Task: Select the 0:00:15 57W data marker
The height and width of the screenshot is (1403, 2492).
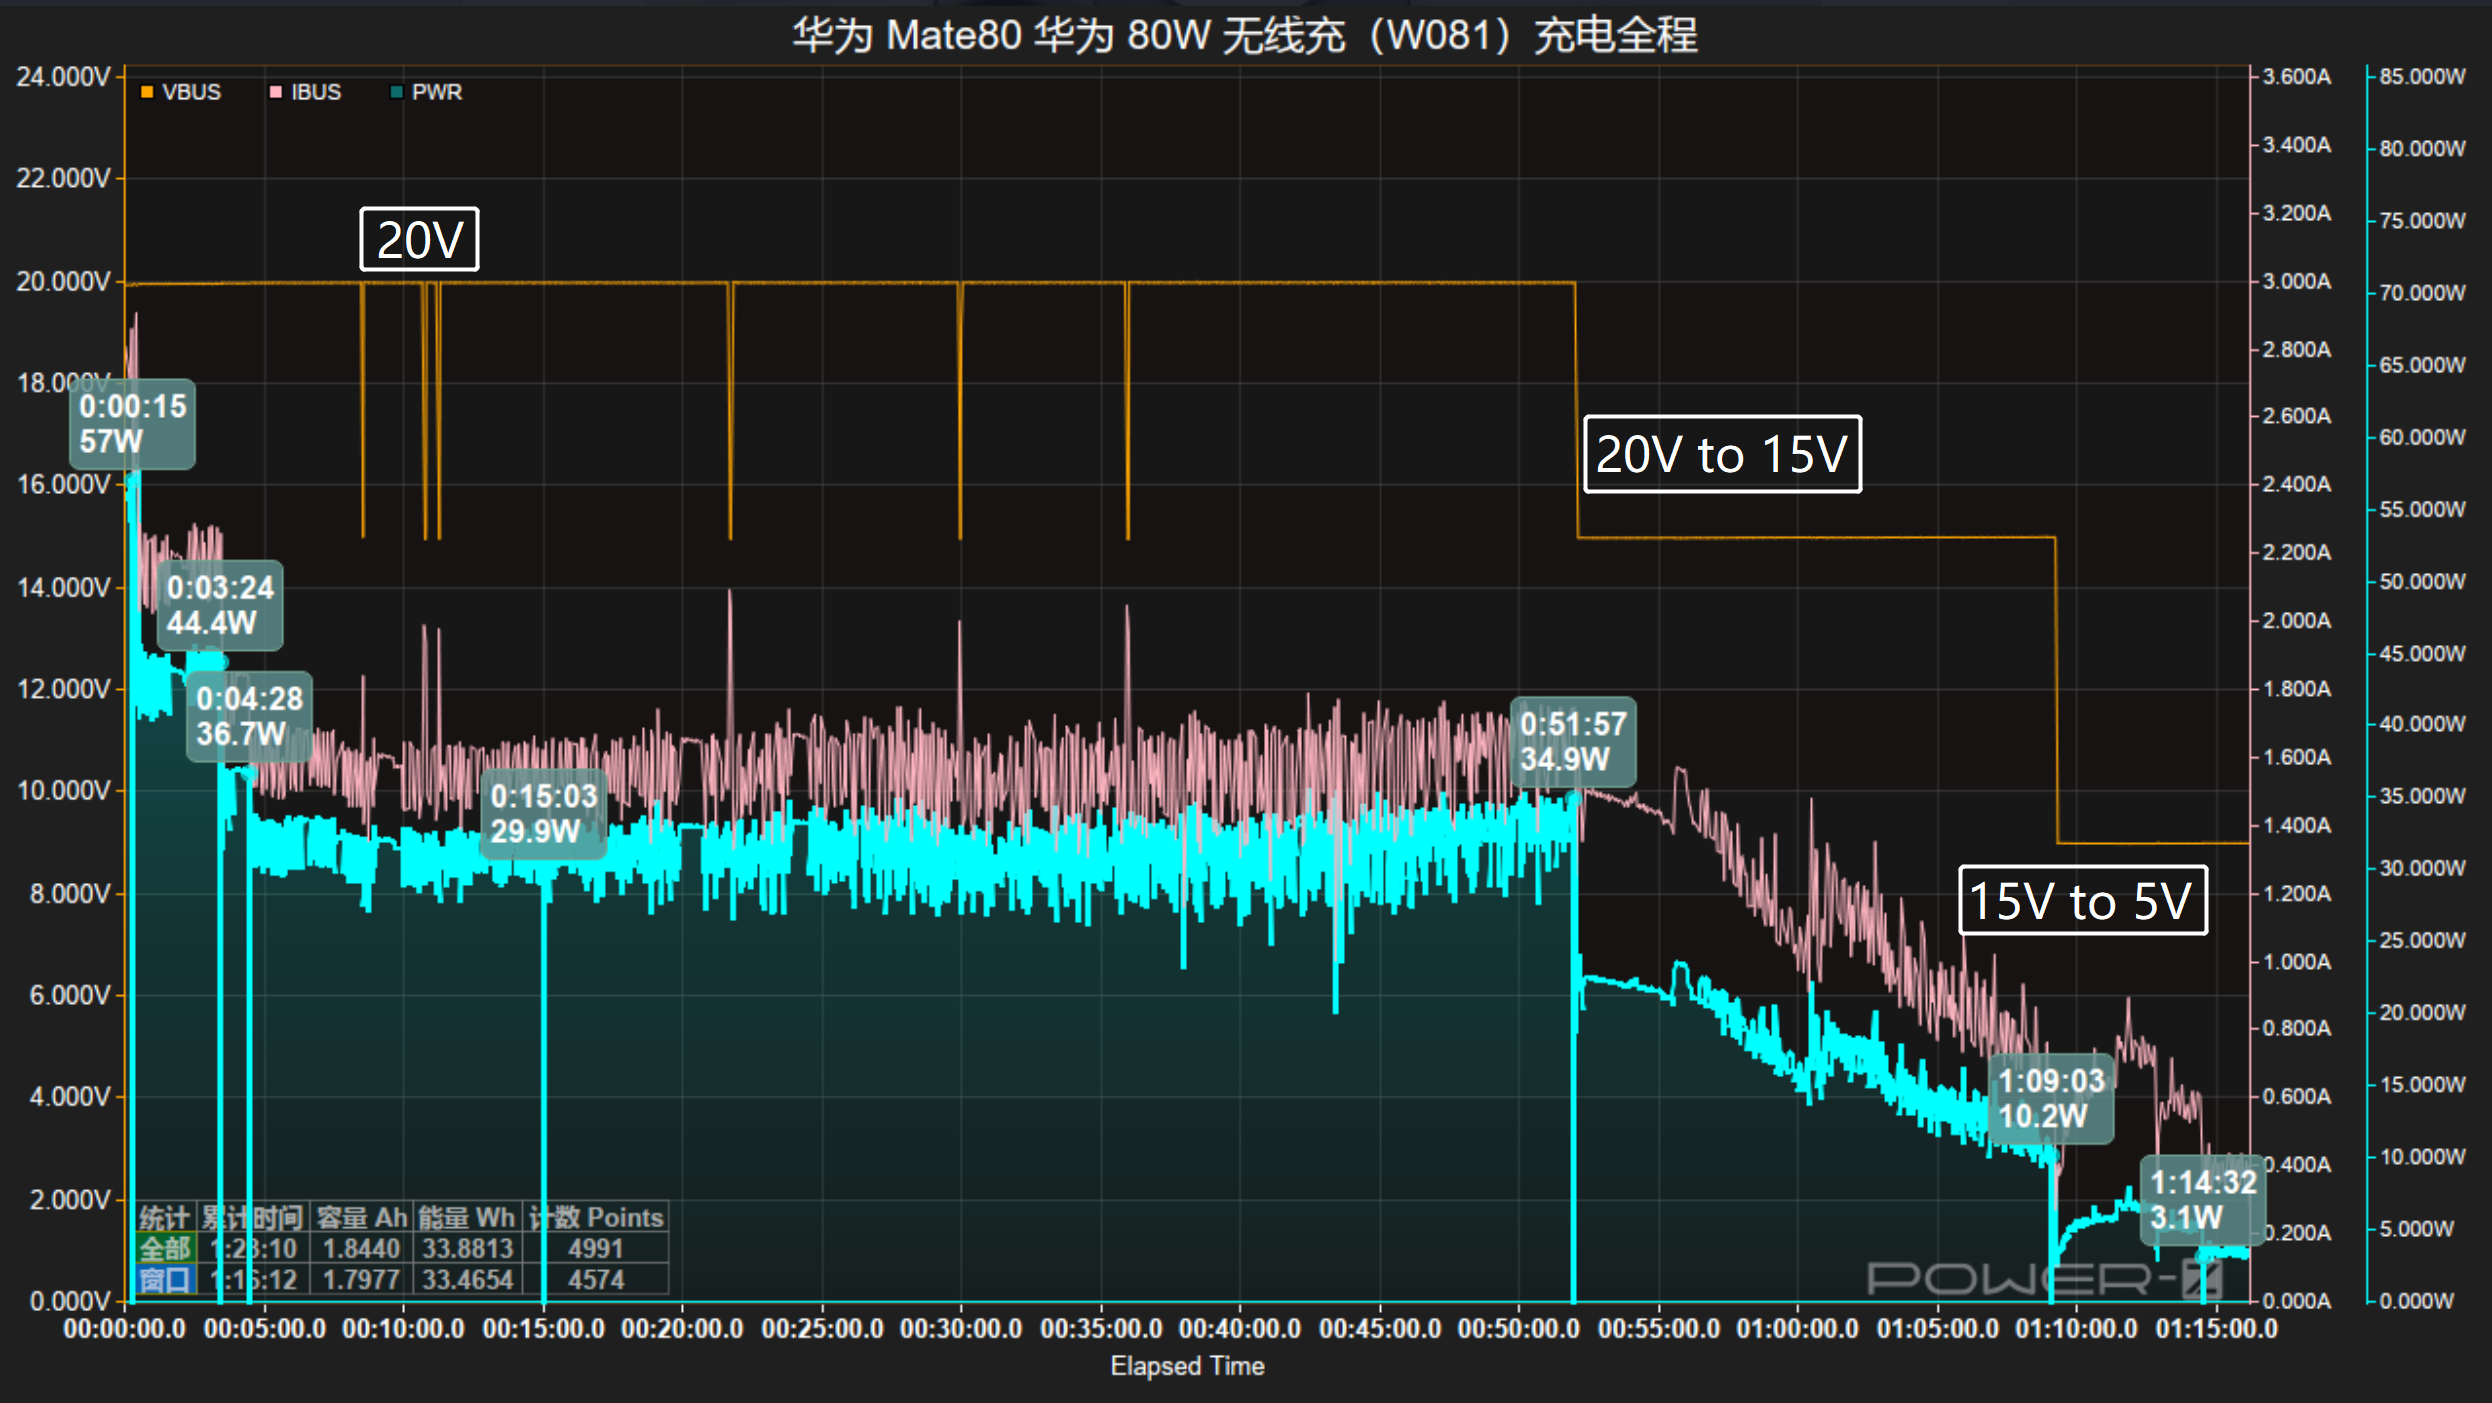Action: click(132, 424)
